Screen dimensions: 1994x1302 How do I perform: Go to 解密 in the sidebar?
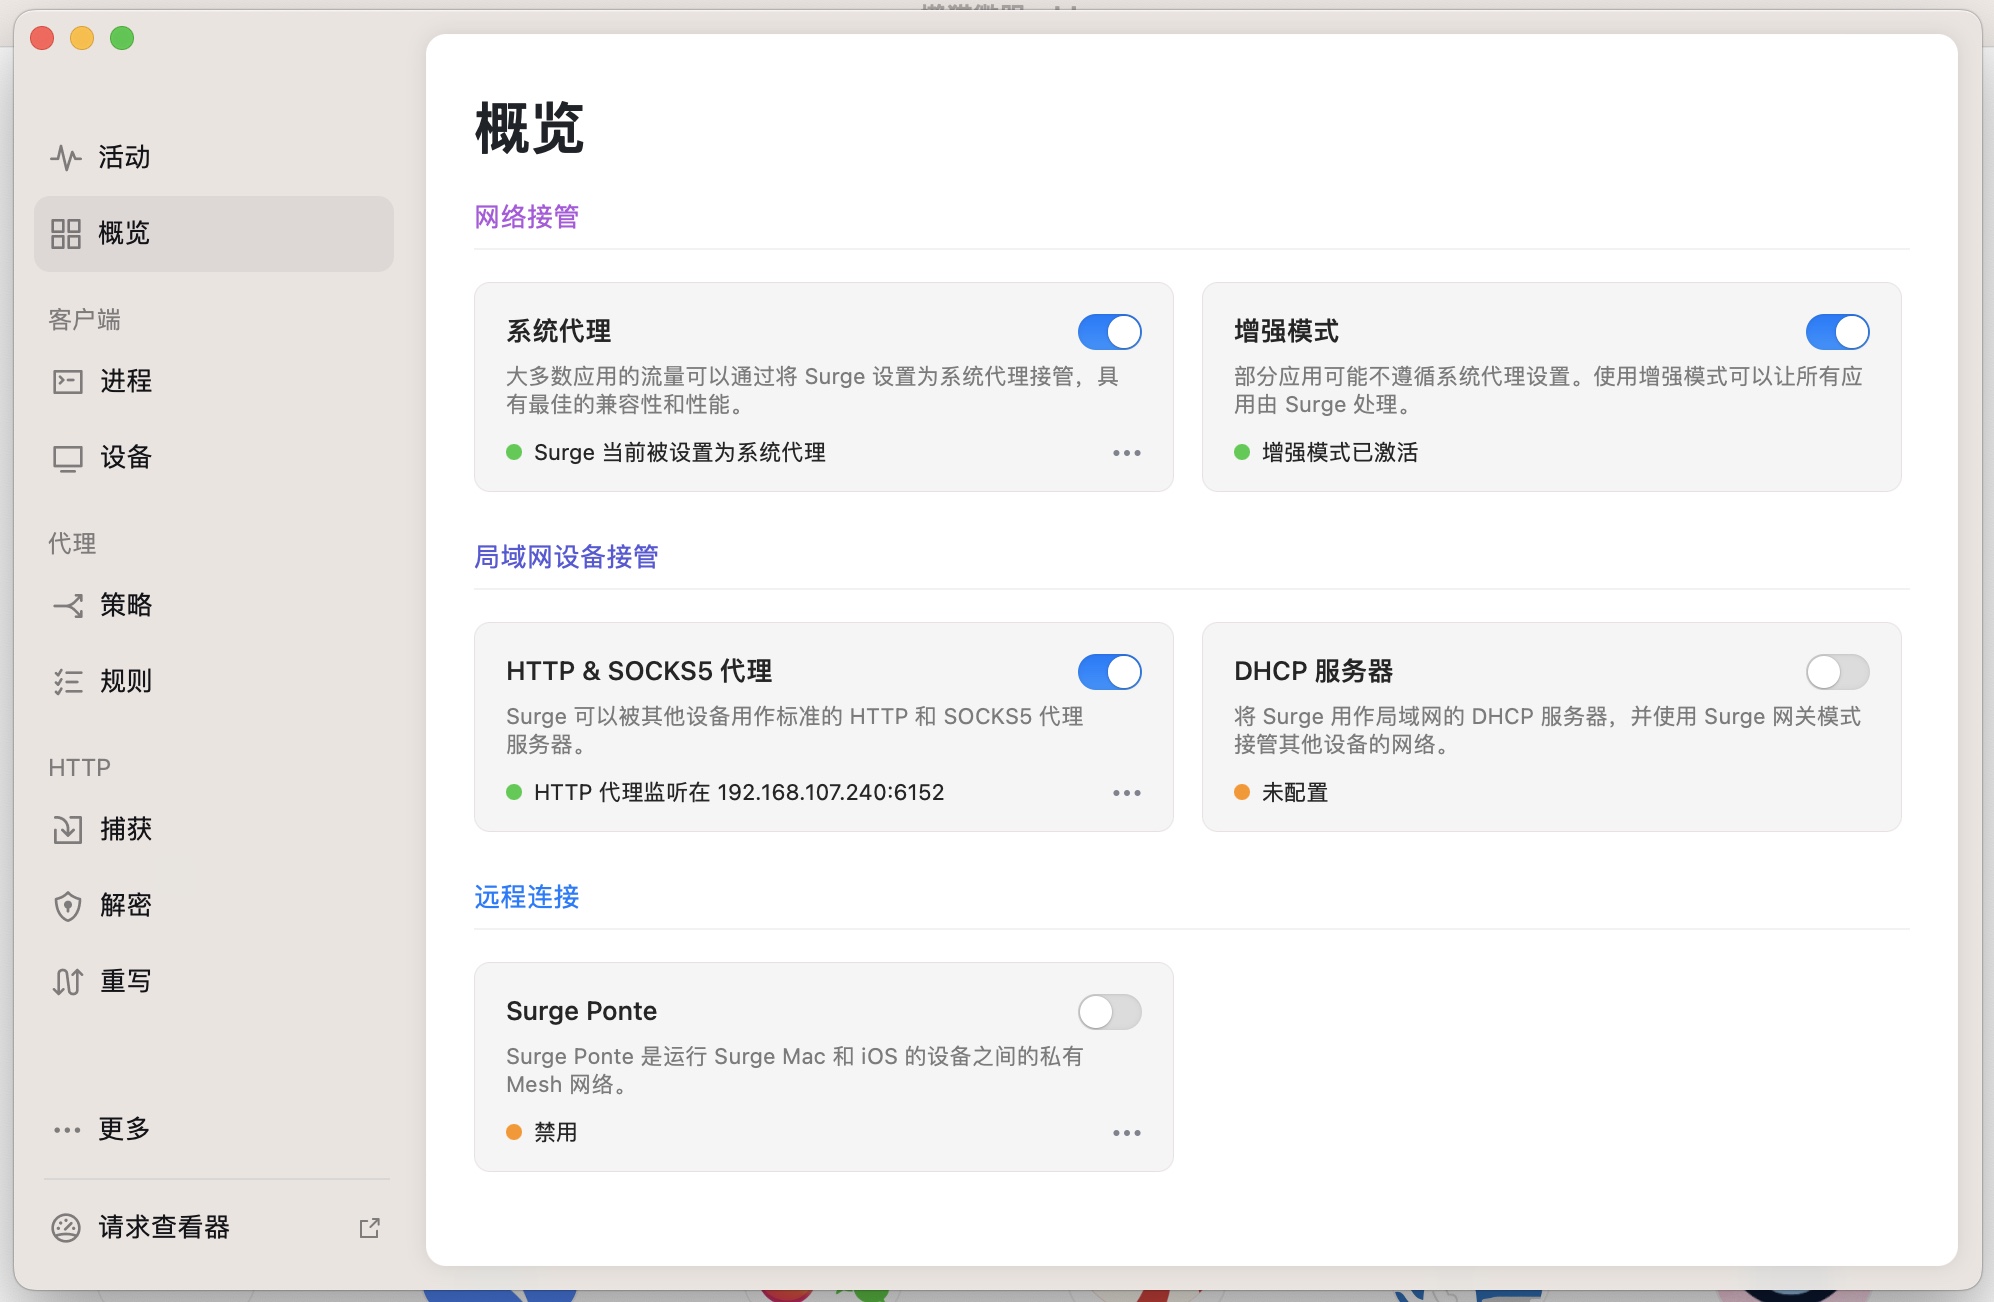pyautogui.click(x=214, y=905)
